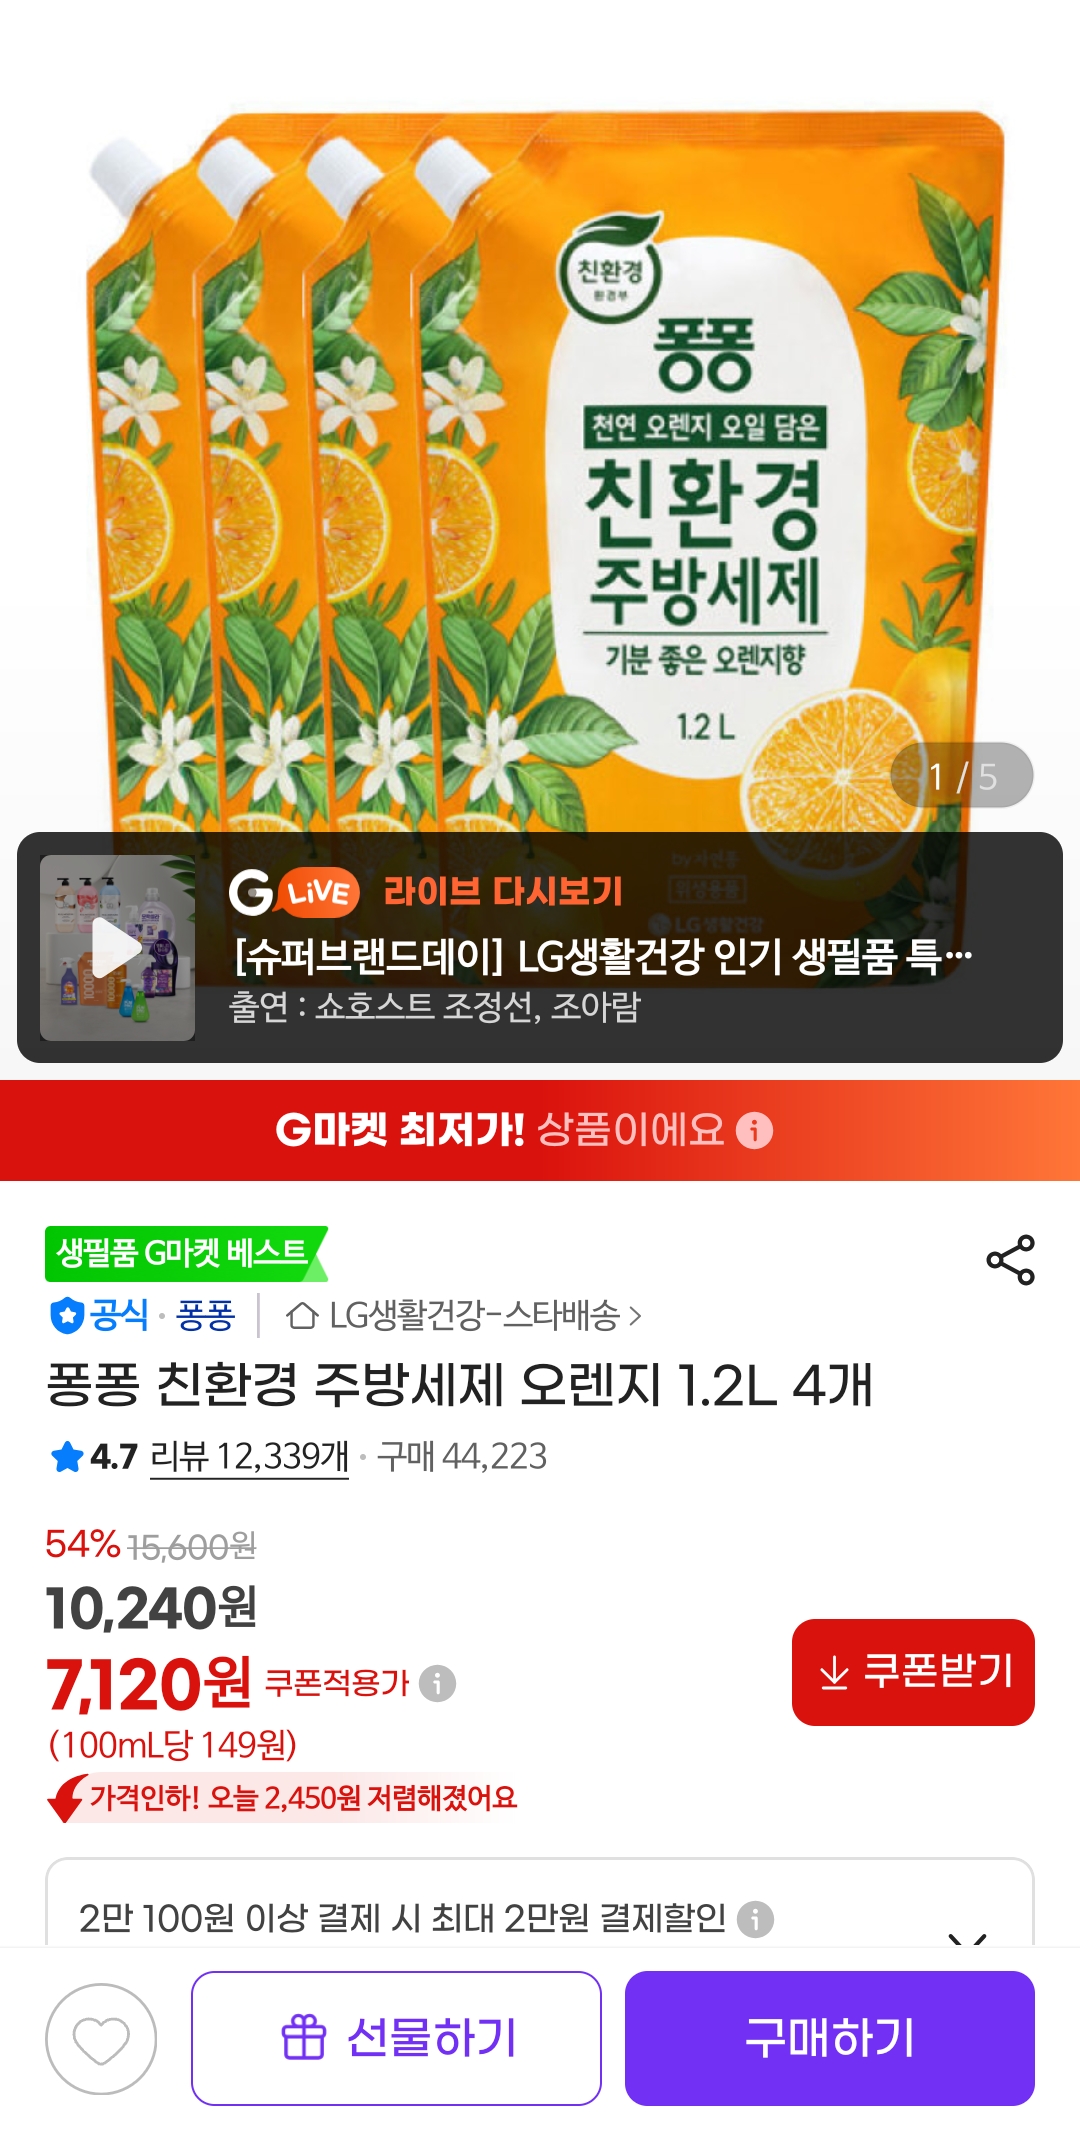Tap the 구매하기 purchase button
The image size is (1080, 2130).
pos(830,2039)
